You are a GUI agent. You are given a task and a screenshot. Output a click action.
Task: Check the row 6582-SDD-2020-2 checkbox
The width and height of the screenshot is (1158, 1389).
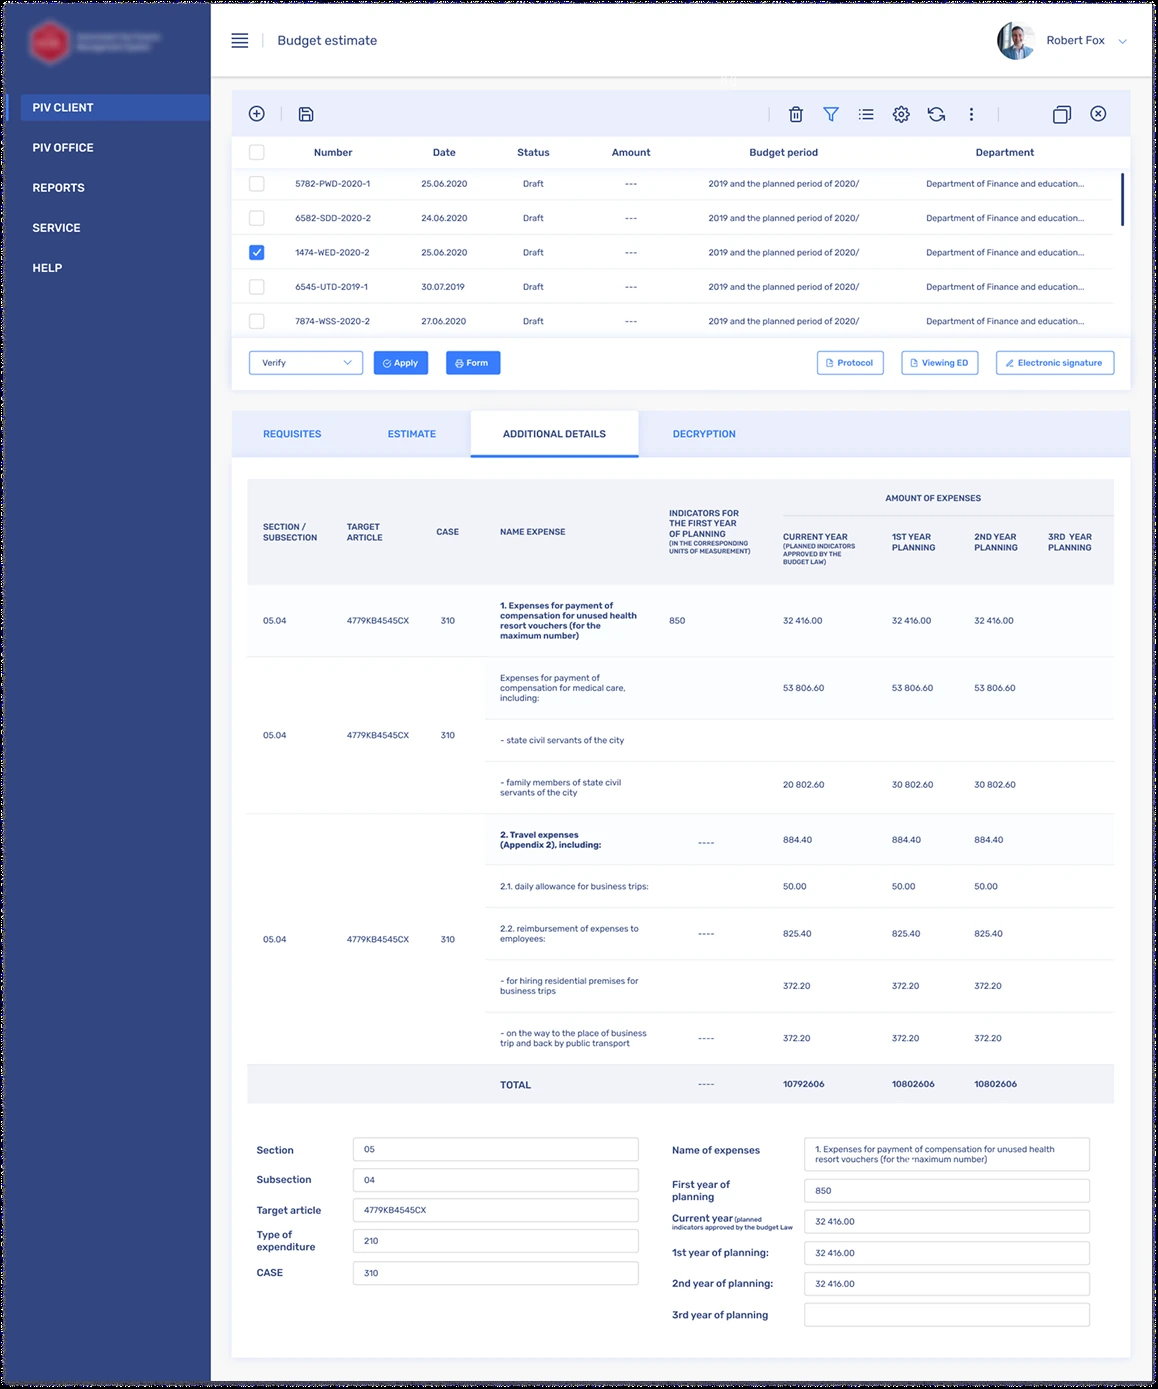tap(257, 218)
